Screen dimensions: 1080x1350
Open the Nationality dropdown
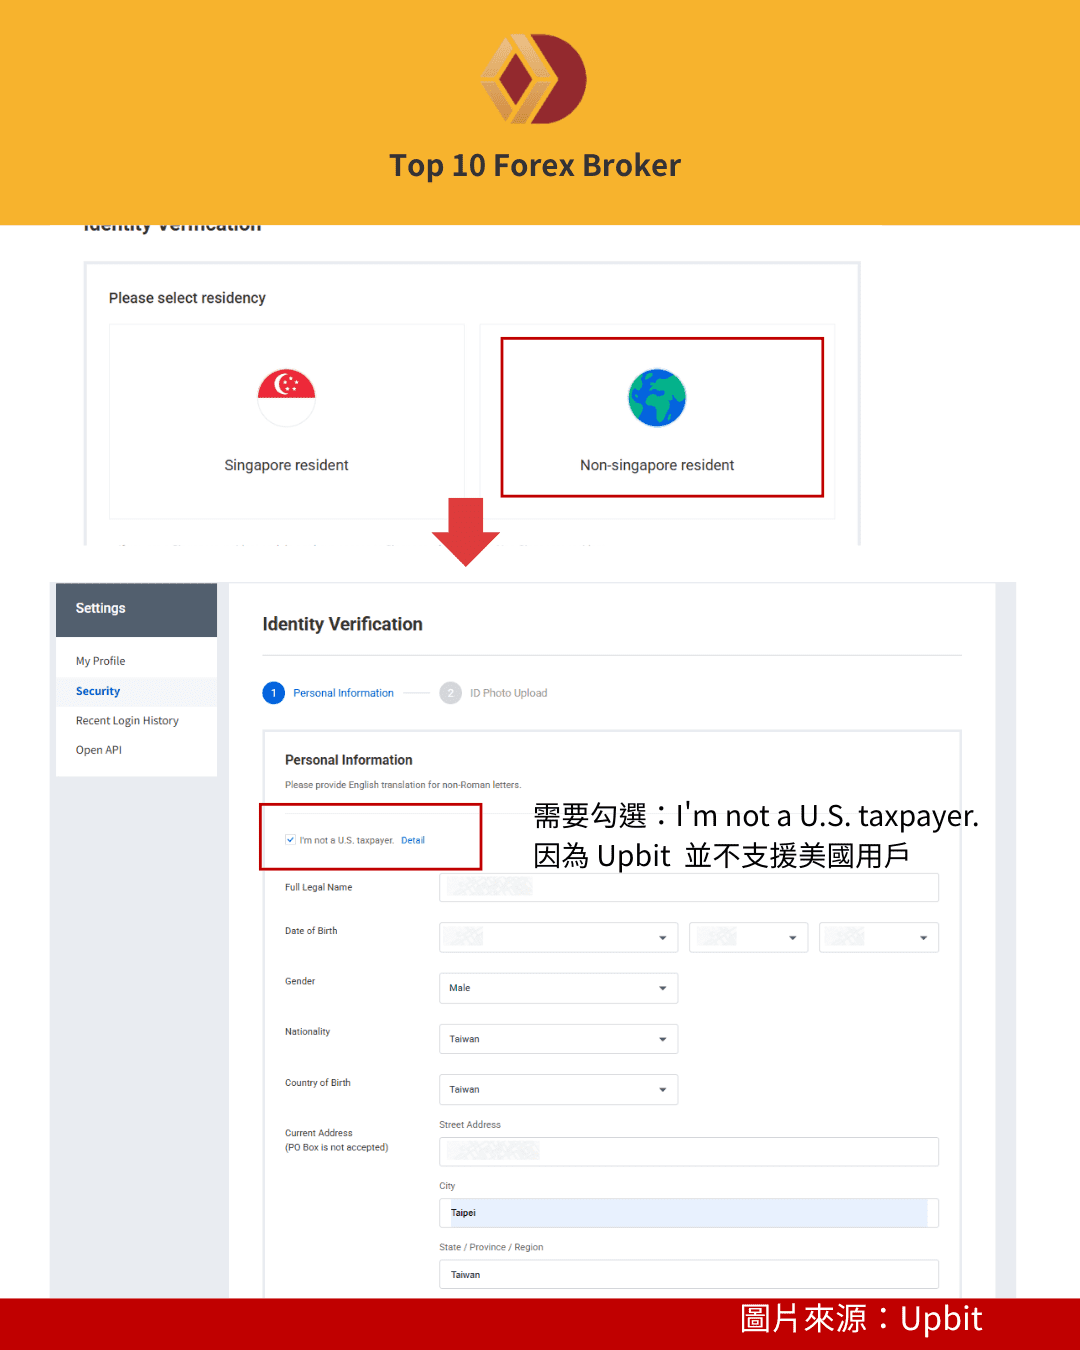coord(558,1039)
